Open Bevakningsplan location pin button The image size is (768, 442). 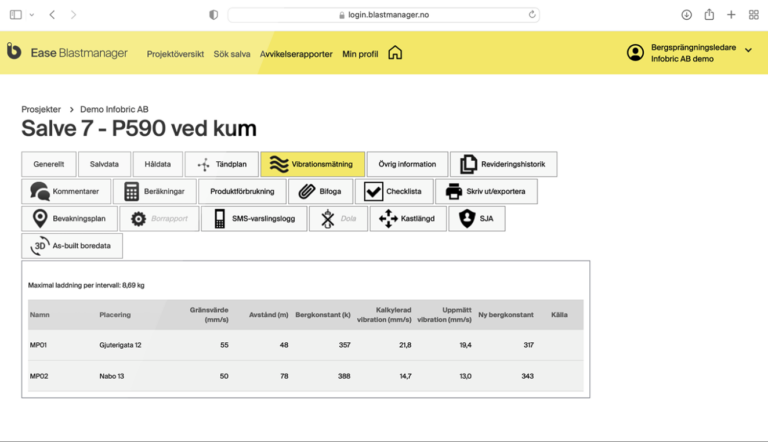coord(69,219)
